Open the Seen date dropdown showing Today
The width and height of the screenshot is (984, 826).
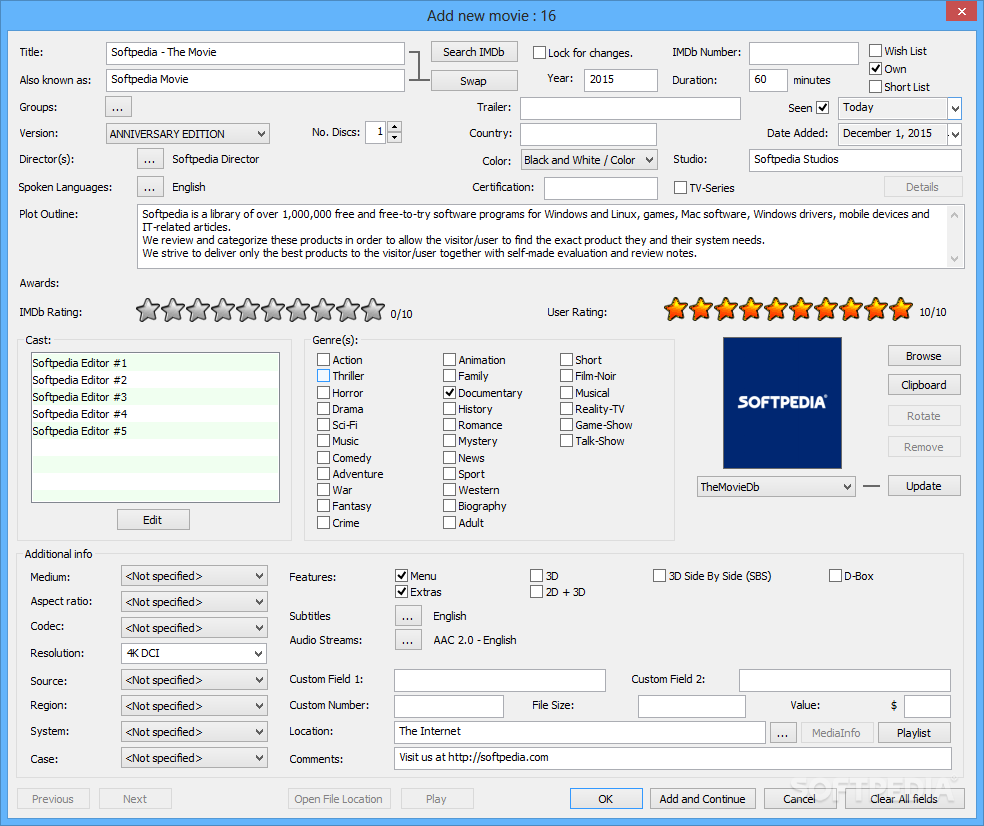[x=955, y=109]
